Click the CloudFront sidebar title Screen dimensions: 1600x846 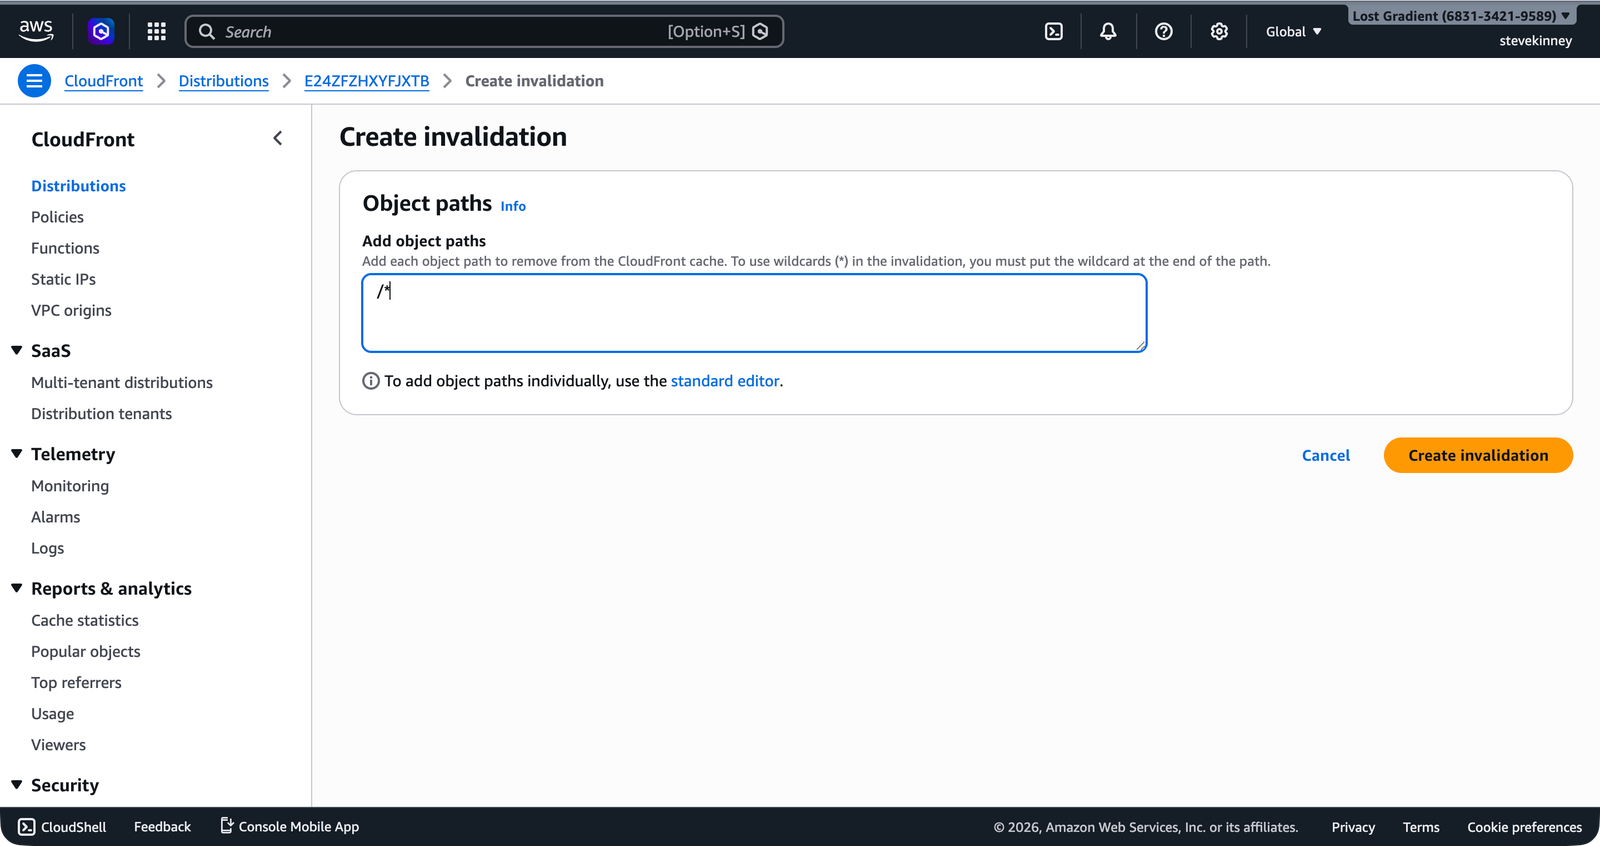[x=83, y=139]
